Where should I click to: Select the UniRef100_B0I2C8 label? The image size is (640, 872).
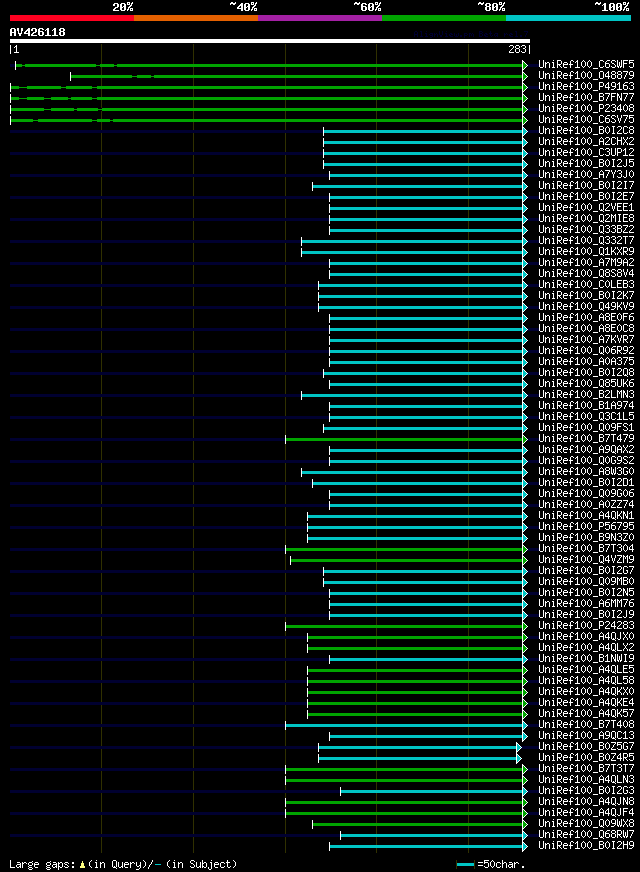[x=586, y=131]
